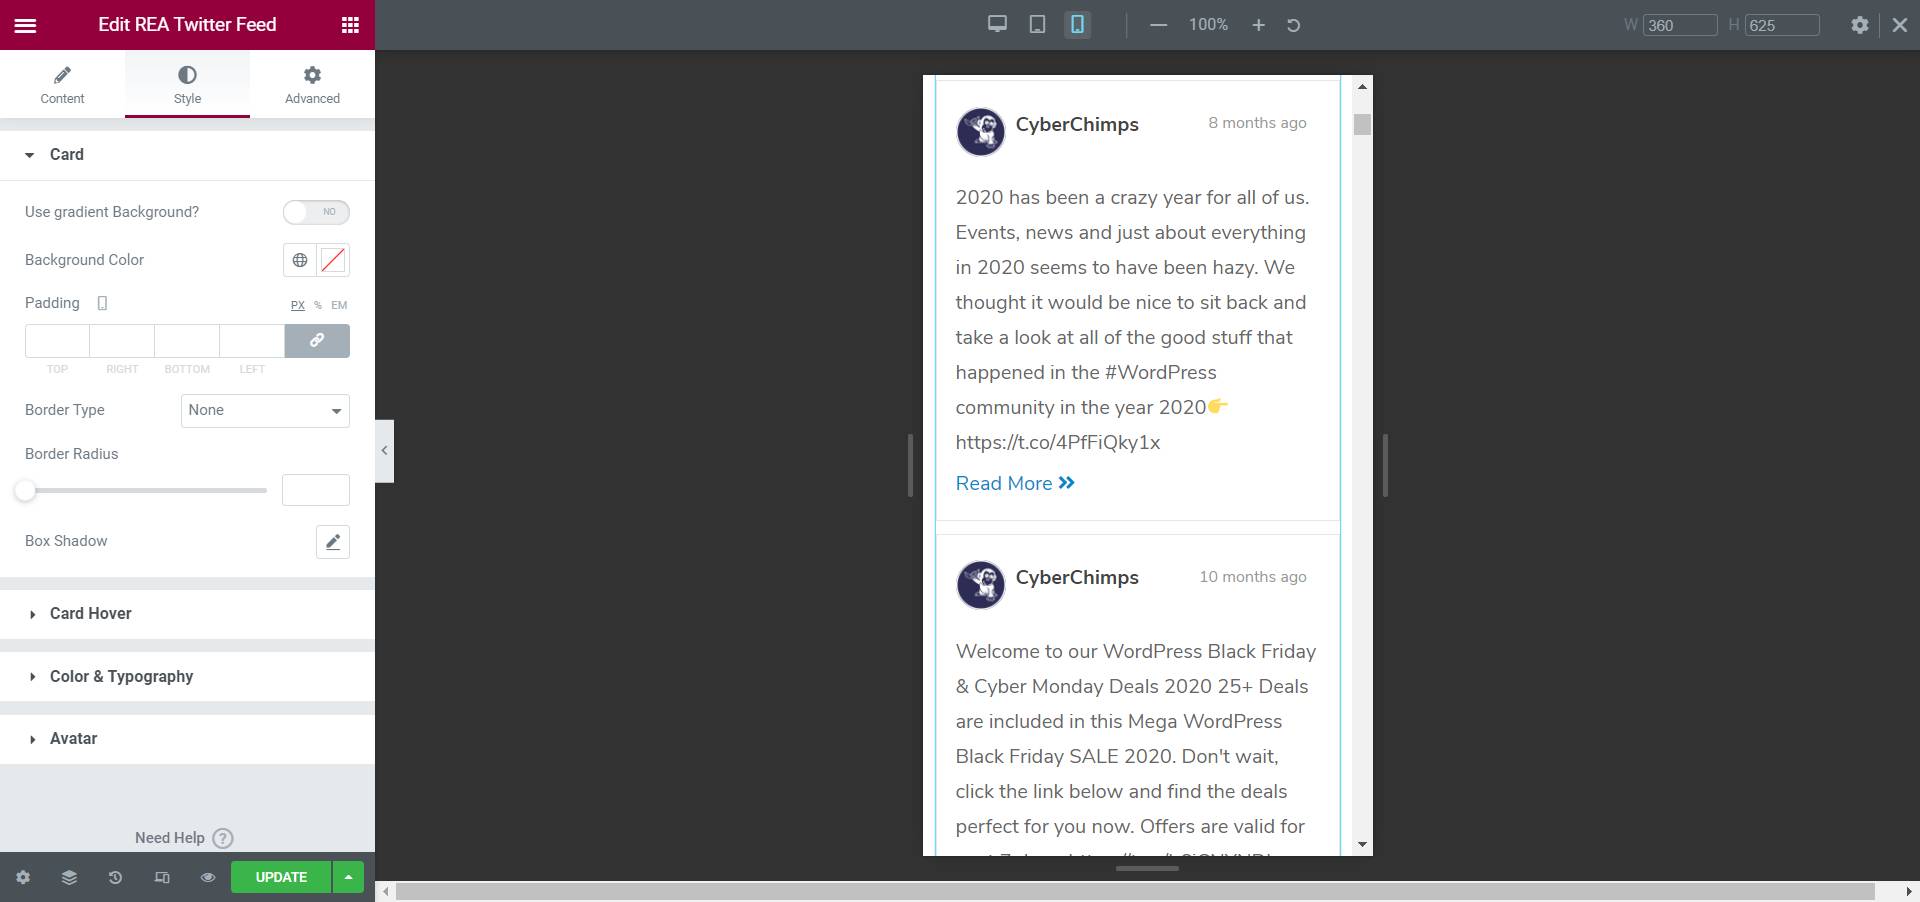Open responsive bar settings gear

pos(1859,25)
